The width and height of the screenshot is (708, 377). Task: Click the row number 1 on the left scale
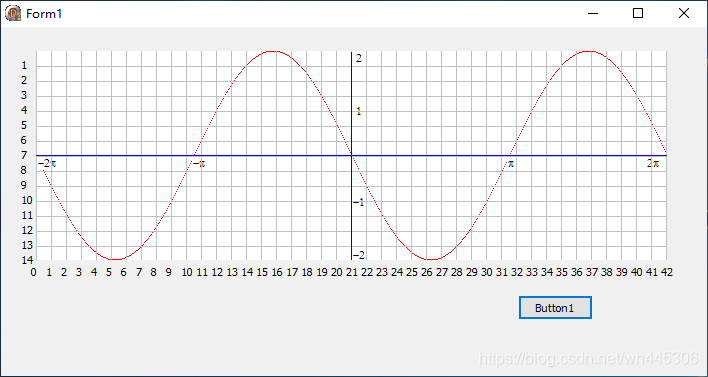coord(24,66)
